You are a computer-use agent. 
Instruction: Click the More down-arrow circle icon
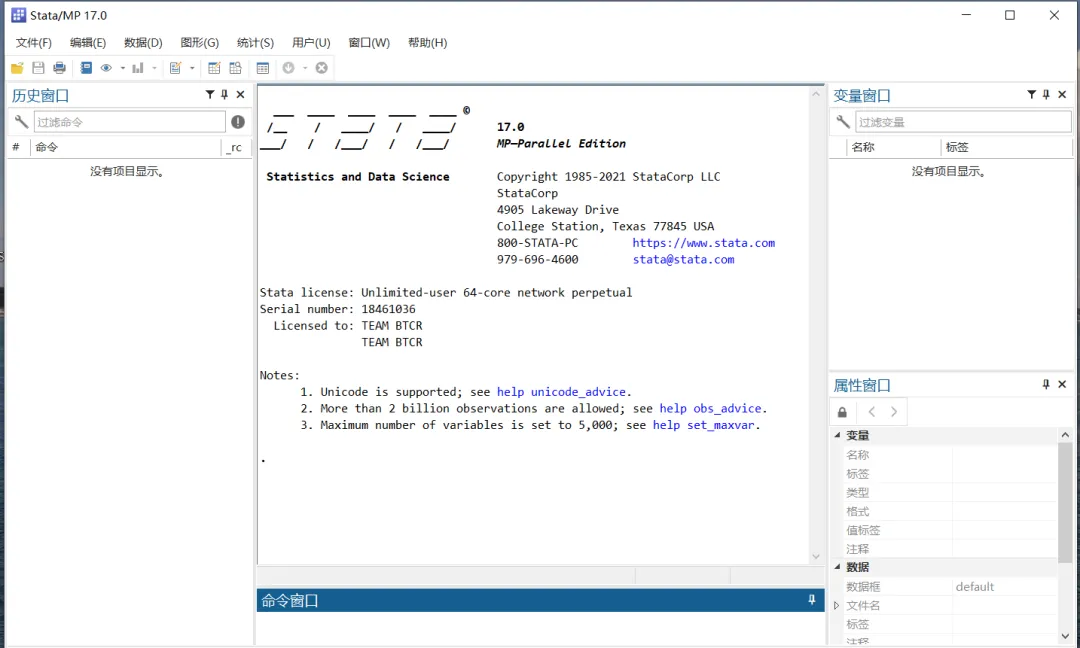pos(289,67)
